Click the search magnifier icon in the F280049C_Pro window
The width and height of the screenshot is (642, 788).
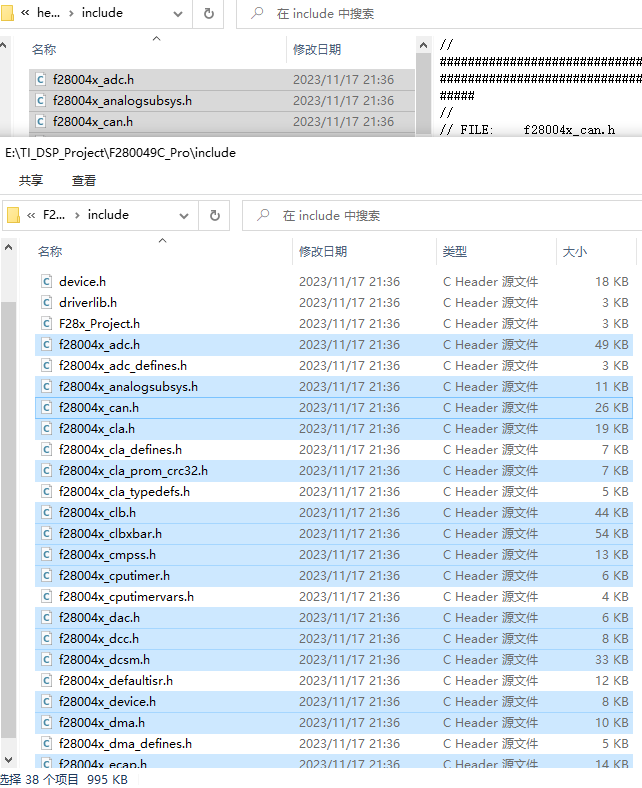coord(263,215)
